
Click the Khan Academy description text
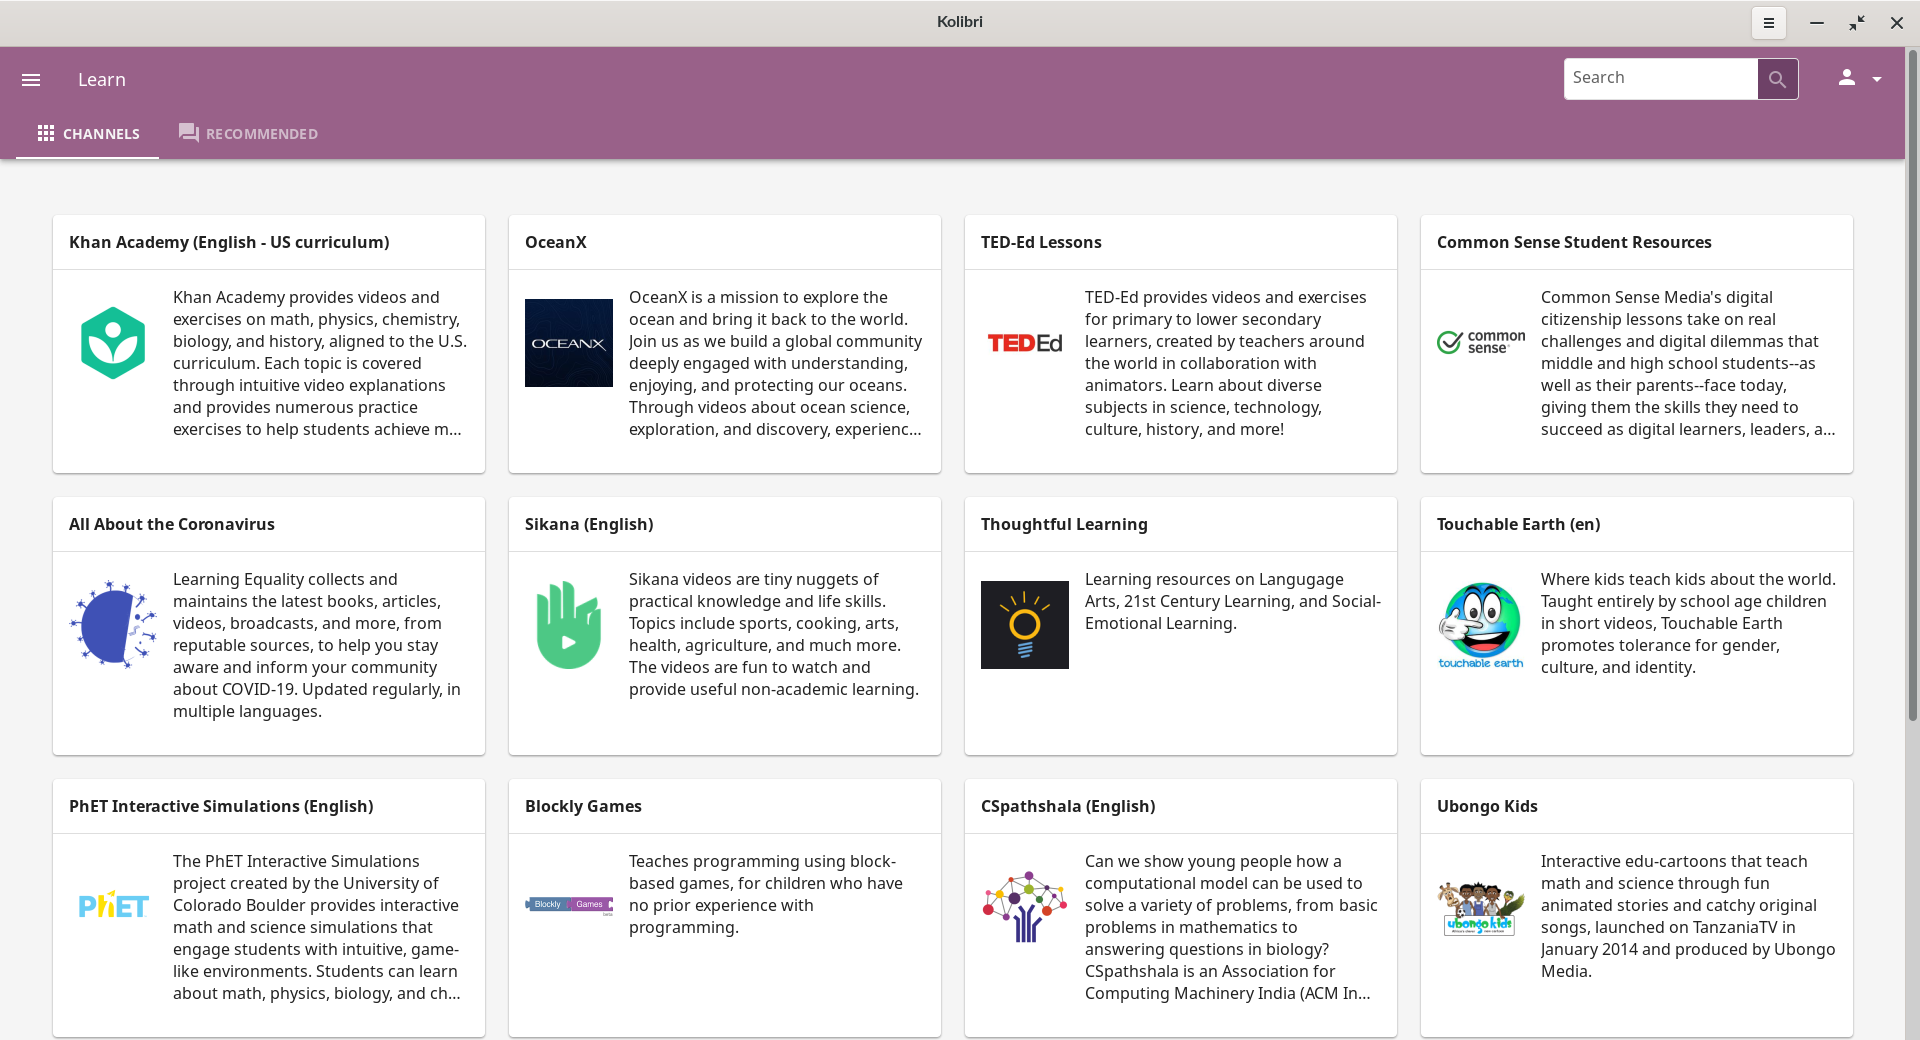coord(320,364)
